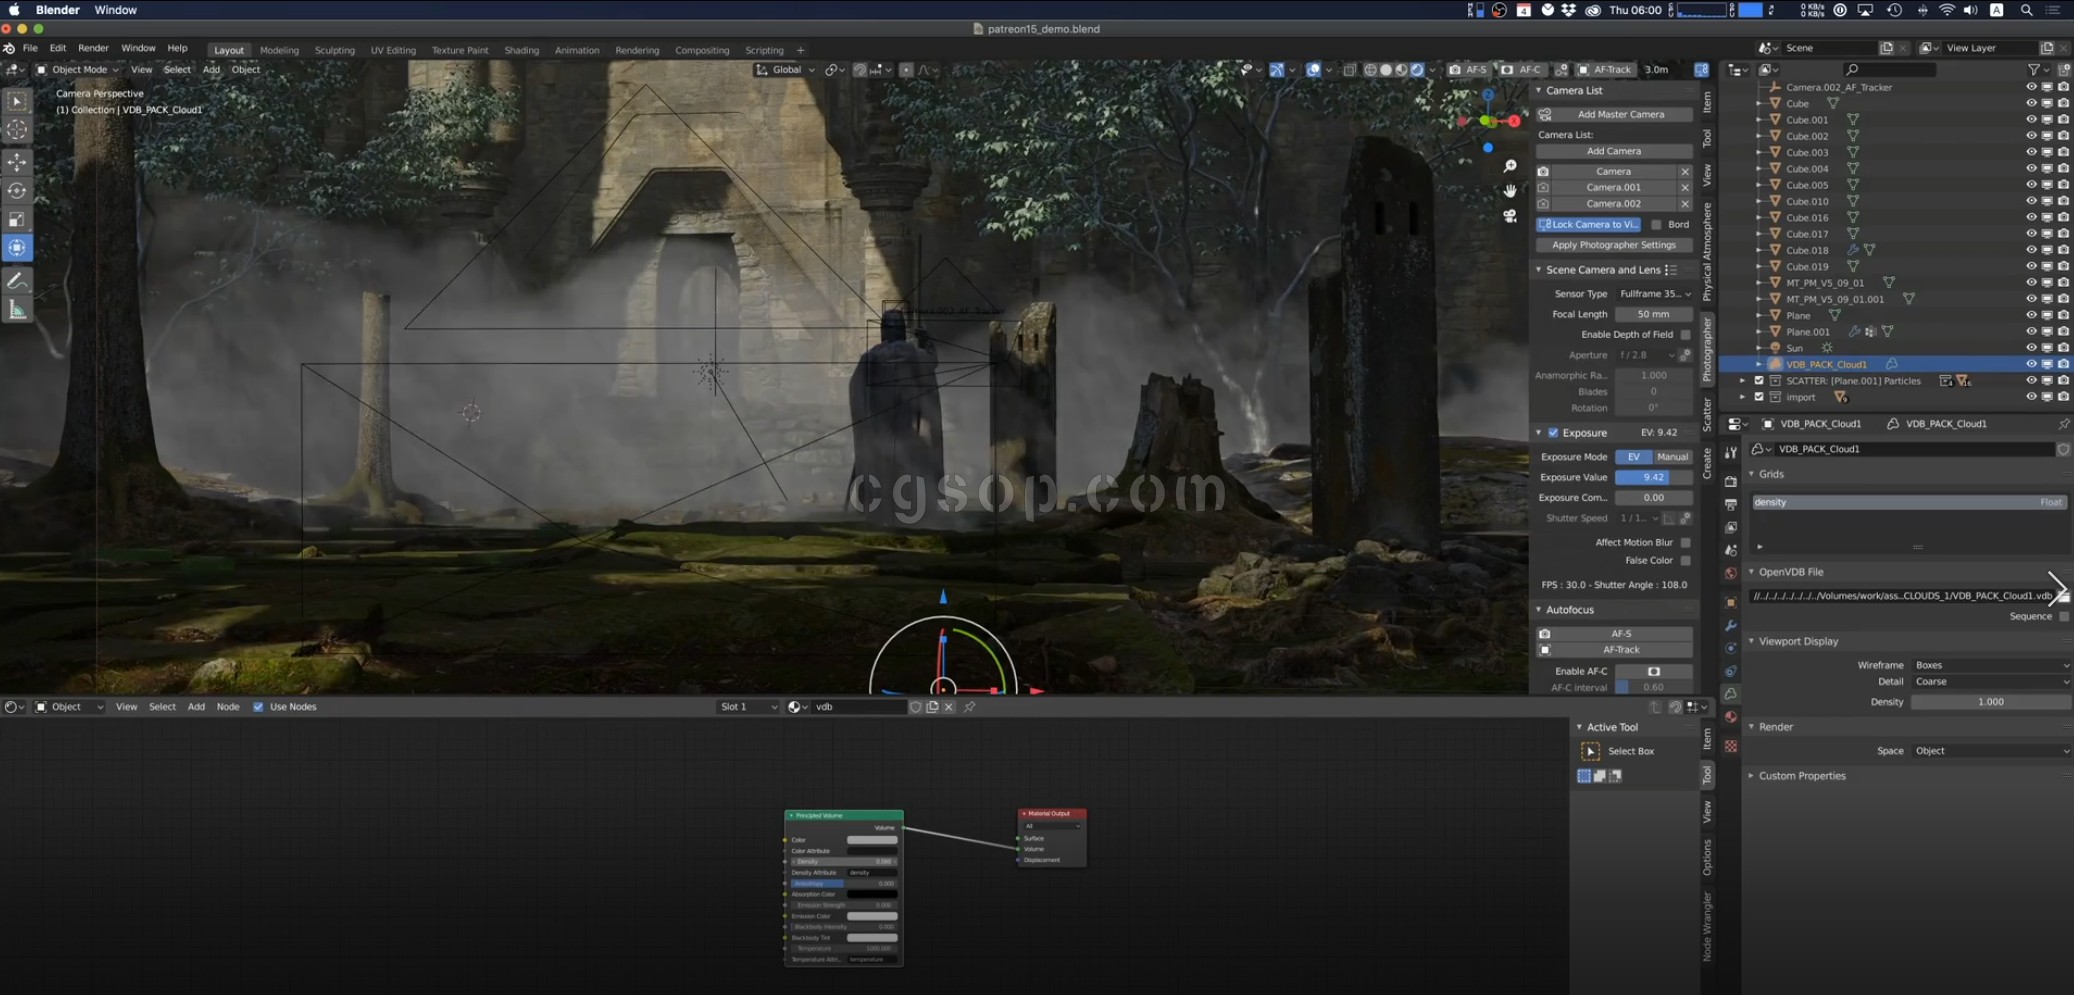Browse for OpenVDB file with folder icon
The width and height of the screenshot is (2074, 995).
click(2063, 596)
